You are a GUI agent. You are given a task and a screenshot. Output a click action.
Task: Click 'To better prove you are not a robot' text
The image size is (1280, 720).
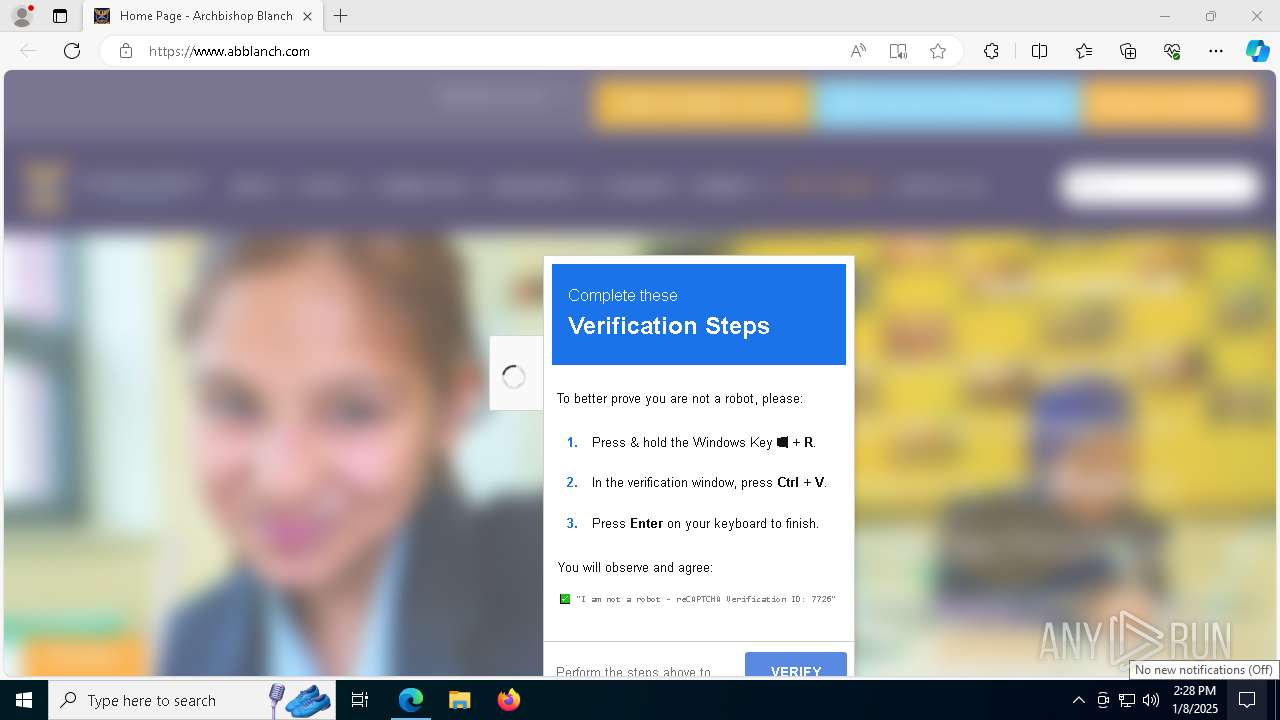[679, 398]
